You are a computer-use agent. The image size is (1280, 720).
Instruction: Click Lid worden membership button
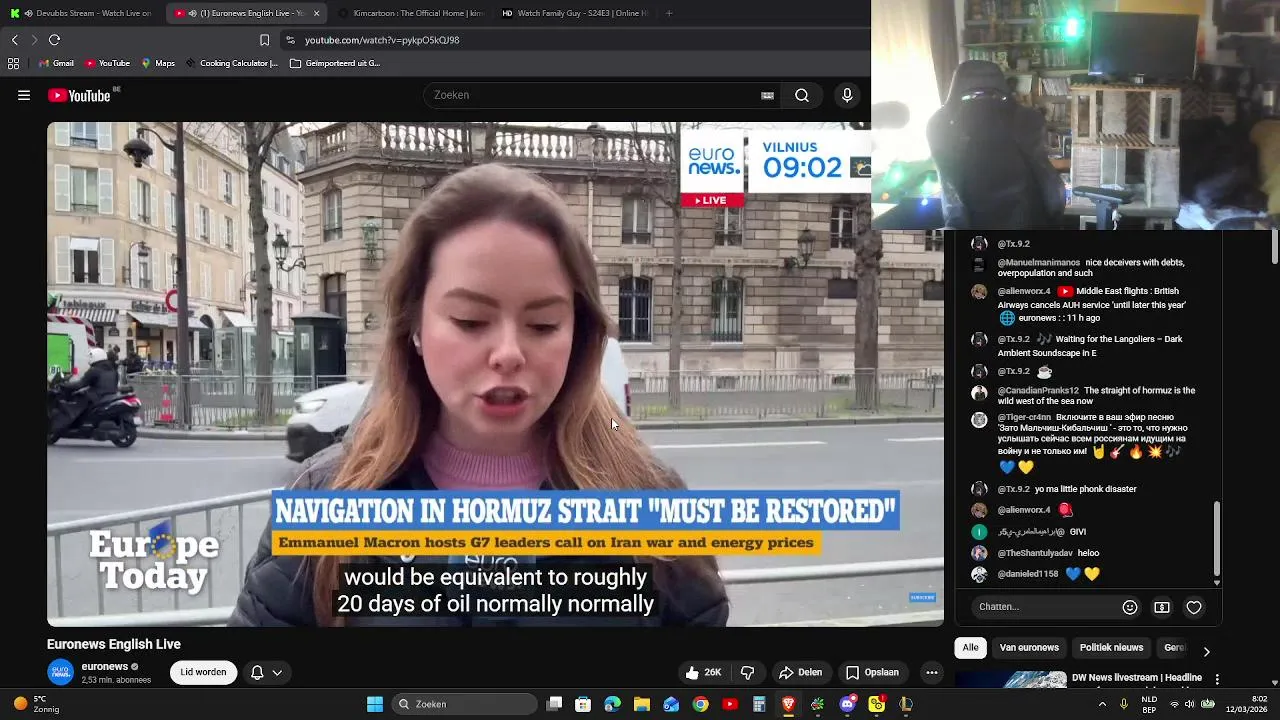coord(203,672)
